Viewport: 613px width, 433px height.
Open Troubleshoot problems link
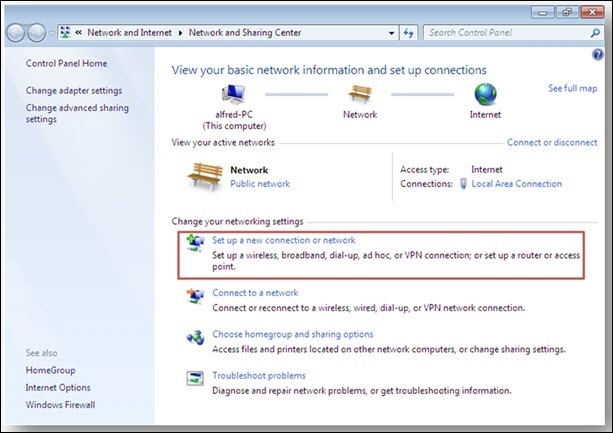[x=259, y=376]
